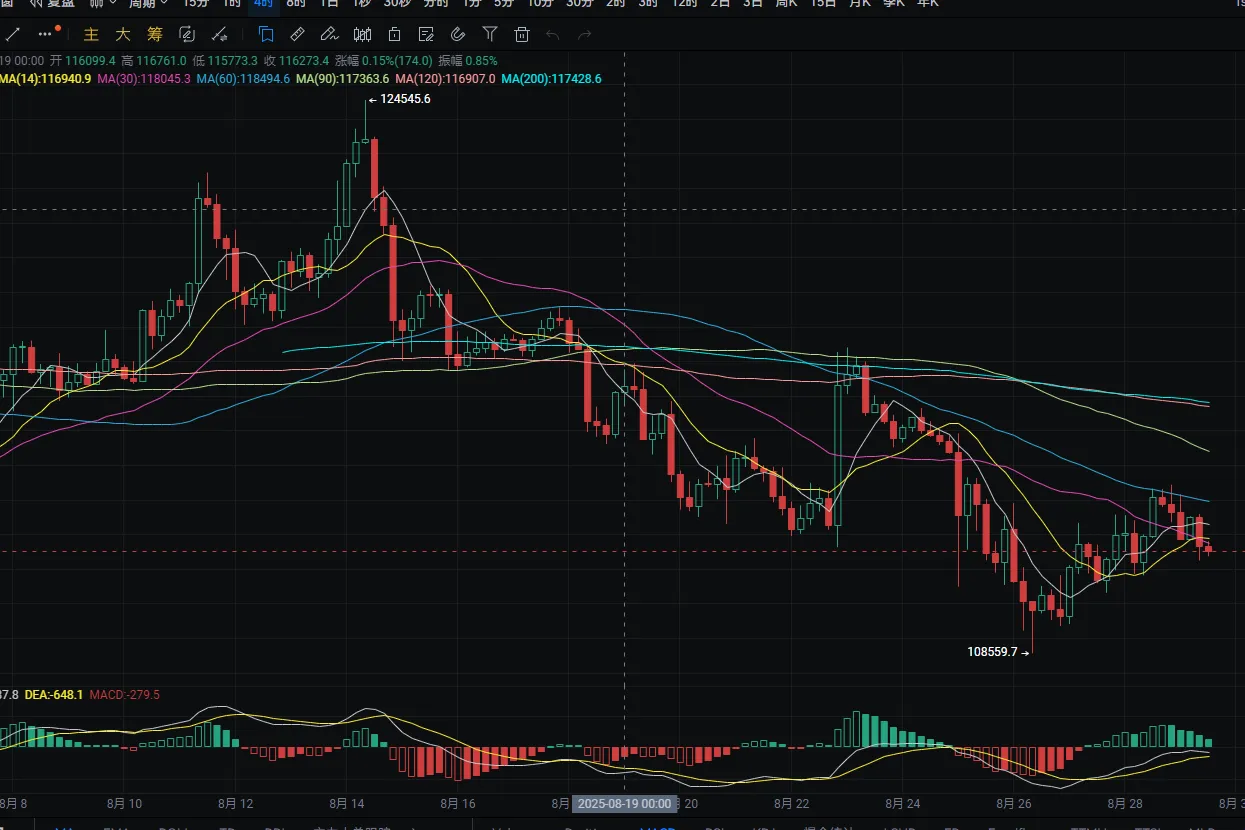Click the 低 115773.3 low price readout
1245x830 pixels.
(x=225, y=61)
